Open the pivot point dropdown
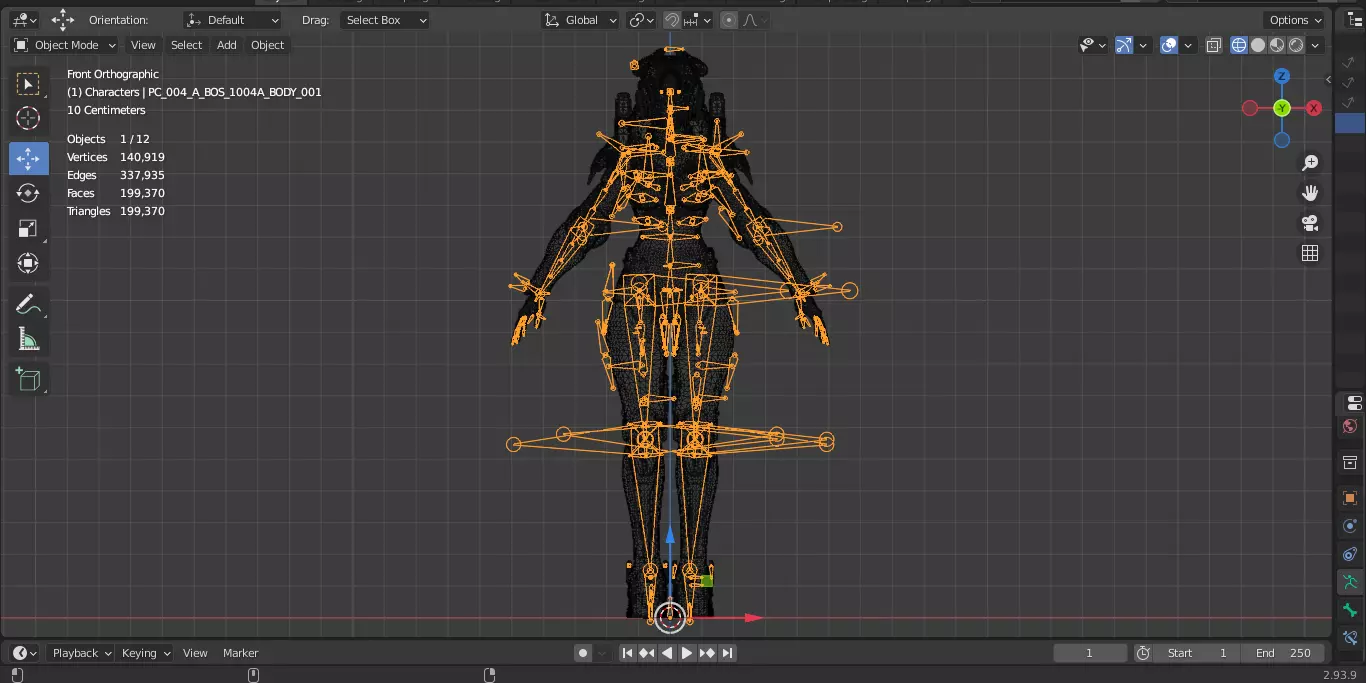The image size is (1366, 683). coord(641,20)
